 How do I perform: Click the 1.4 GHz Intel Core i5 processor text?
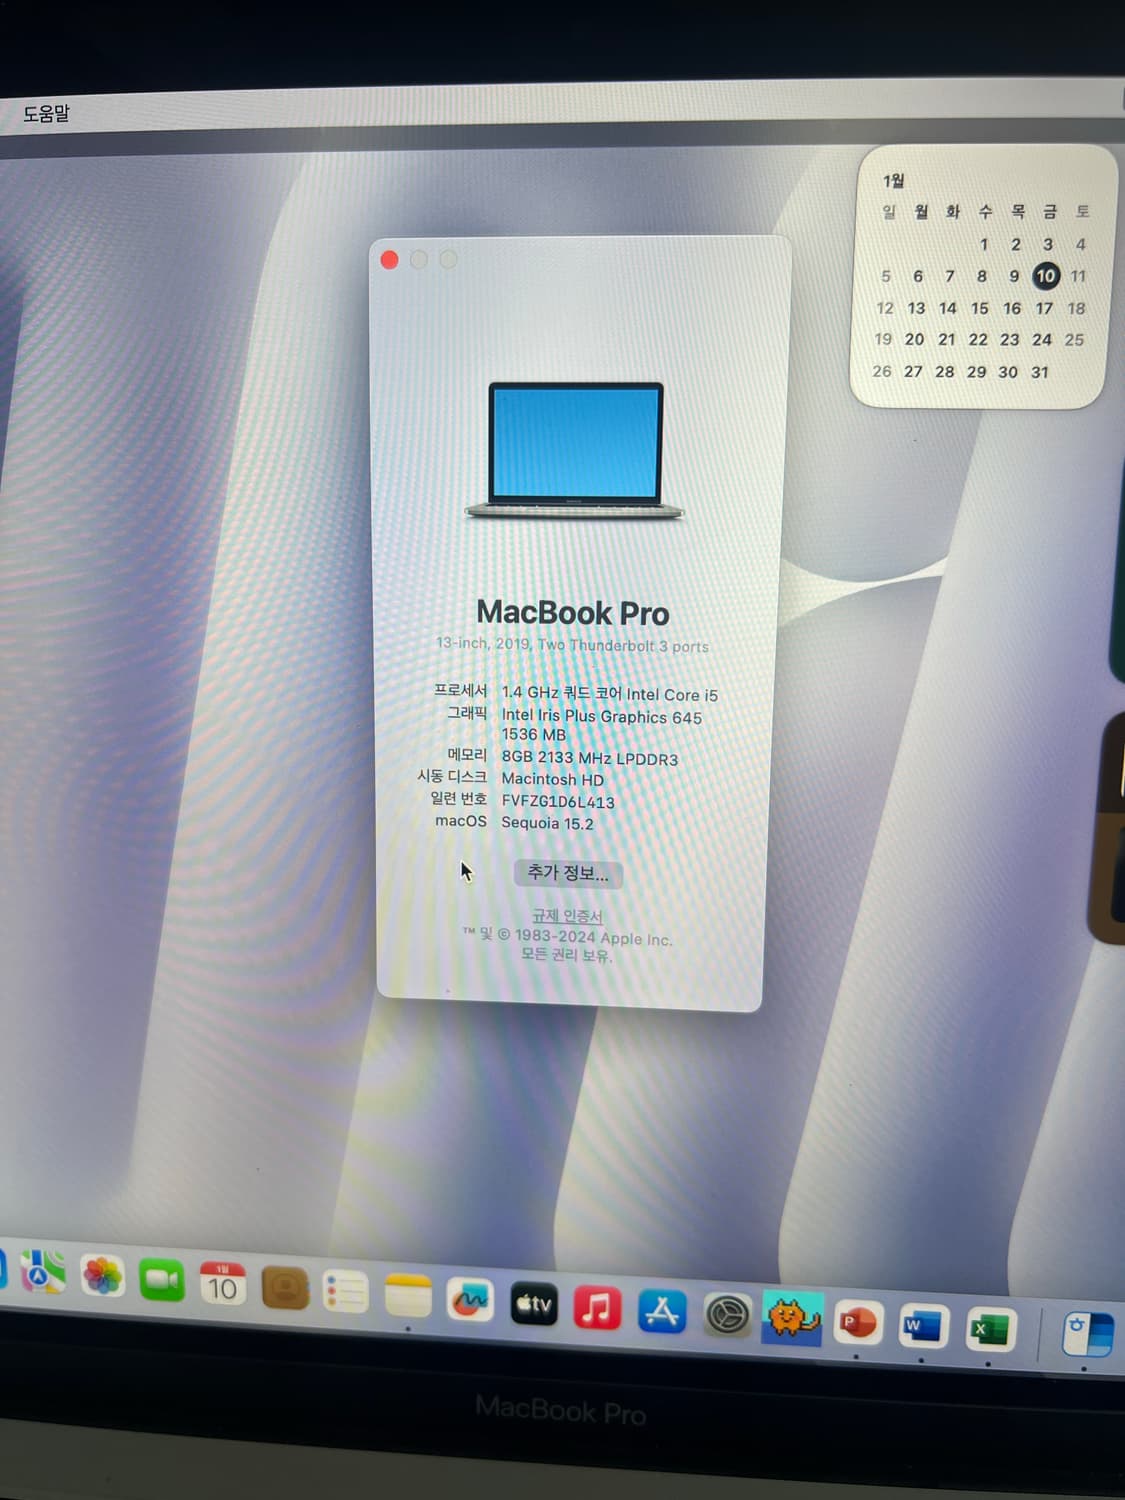(610, 694)
